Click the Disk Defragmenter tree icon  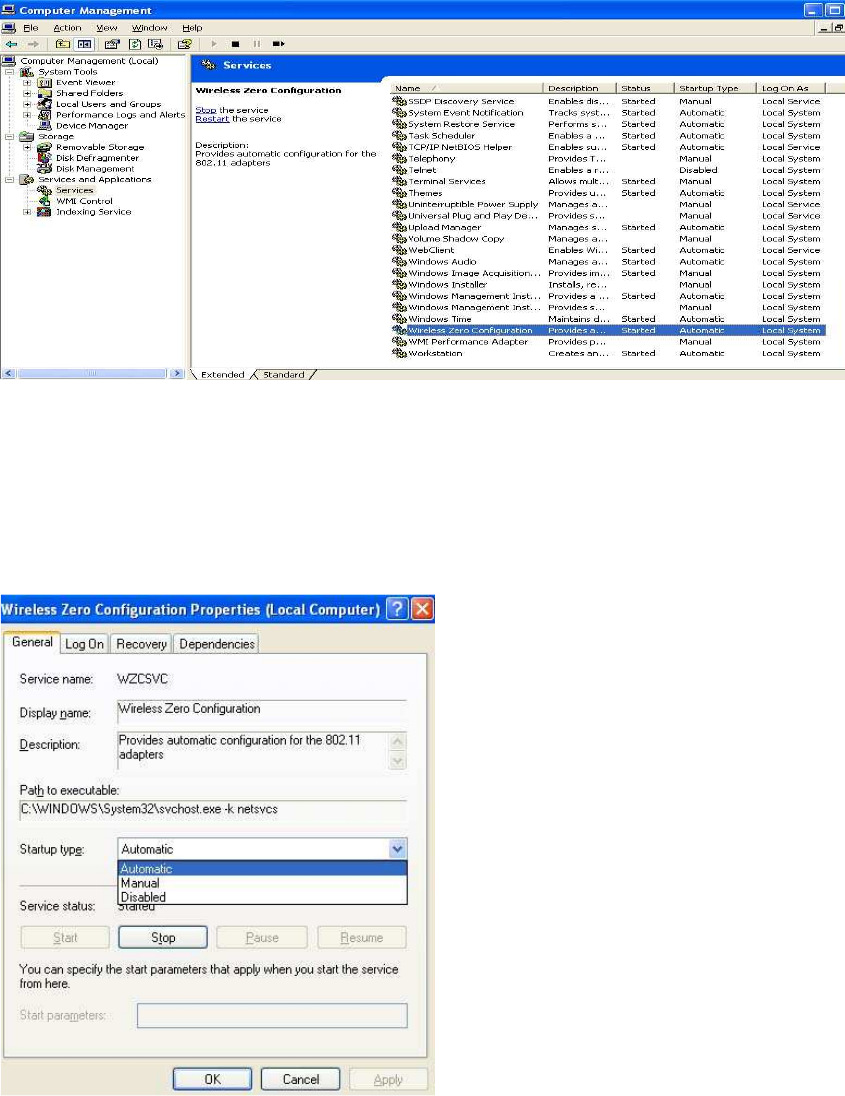45,158
